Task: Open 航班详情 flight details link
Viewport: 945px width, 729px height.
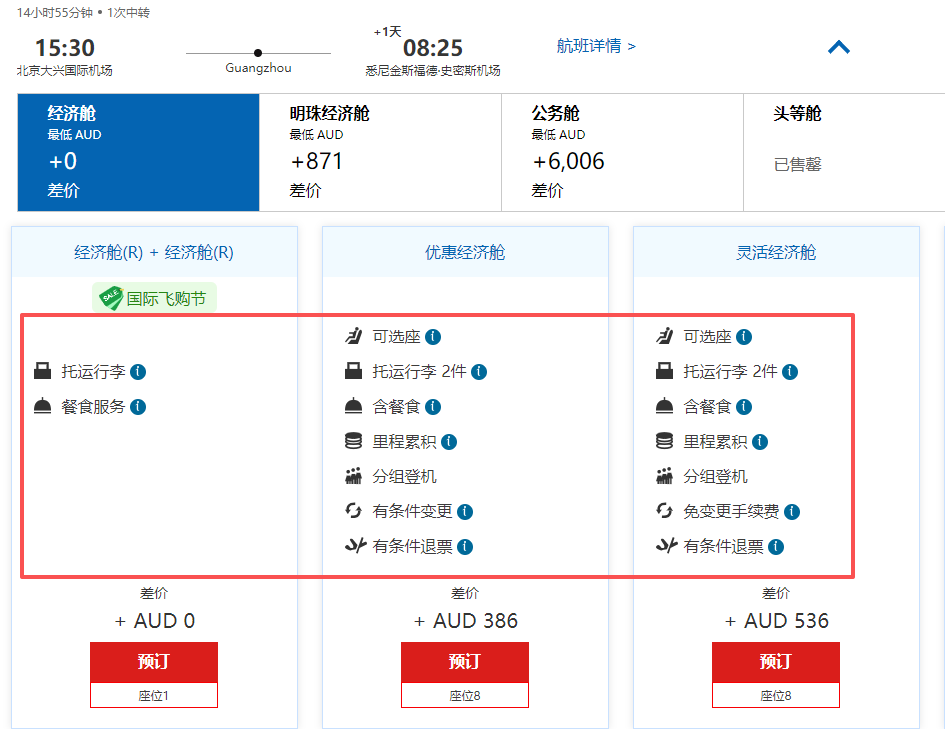Action: (x=596, y=46)
